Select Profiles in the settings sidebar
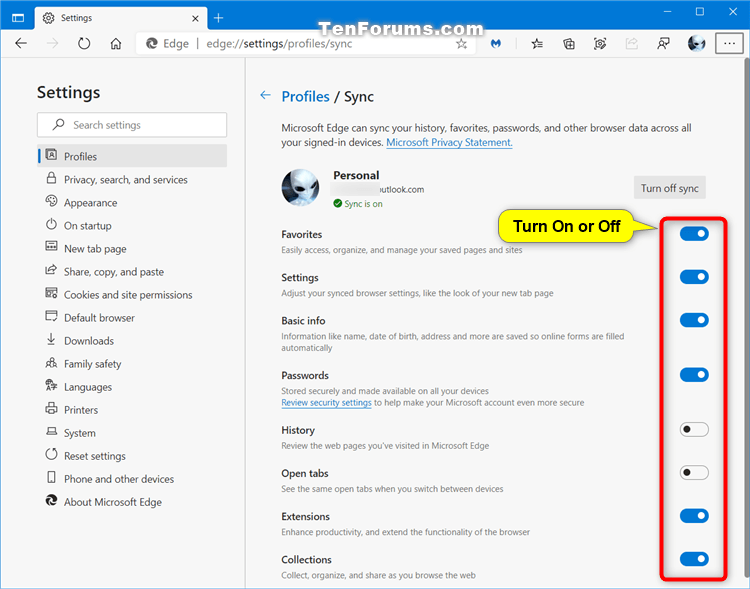 pyautogui.click(x=132, y=156)
